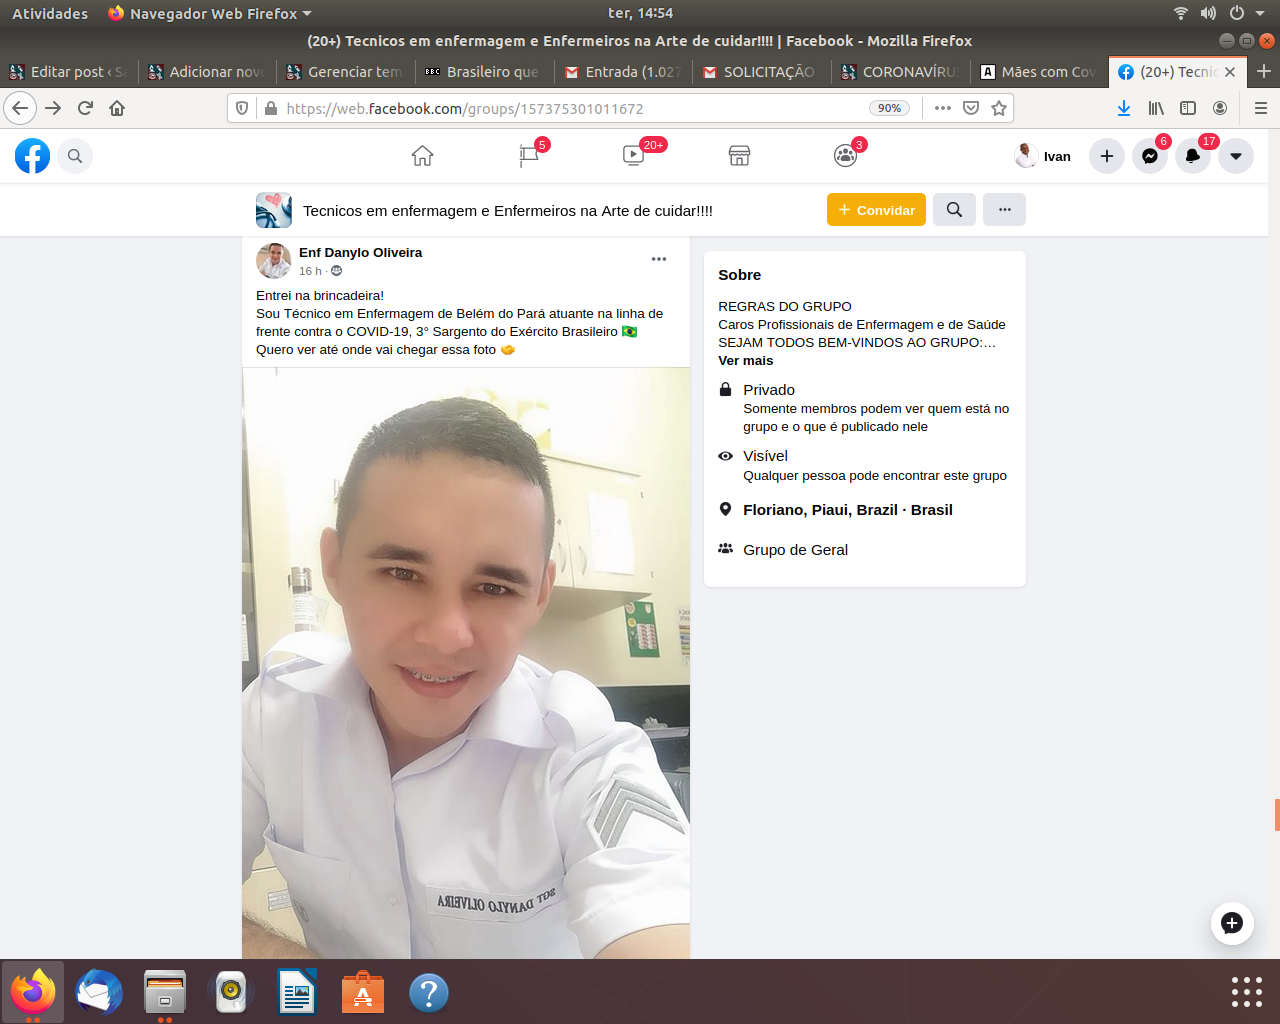Open the Marketplace storefront icon
Viewport: 1280px width, 1024px height.
click(x=739, y=156)
